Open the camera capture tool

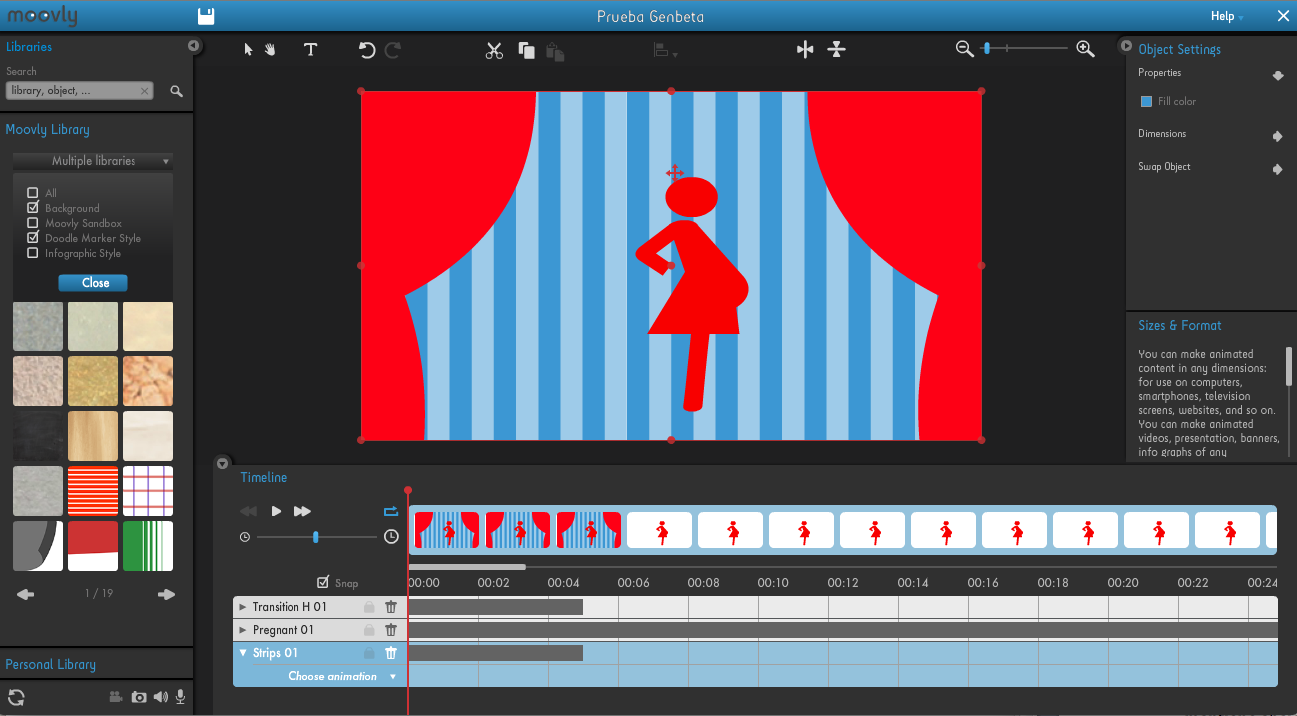pos(138,697)
